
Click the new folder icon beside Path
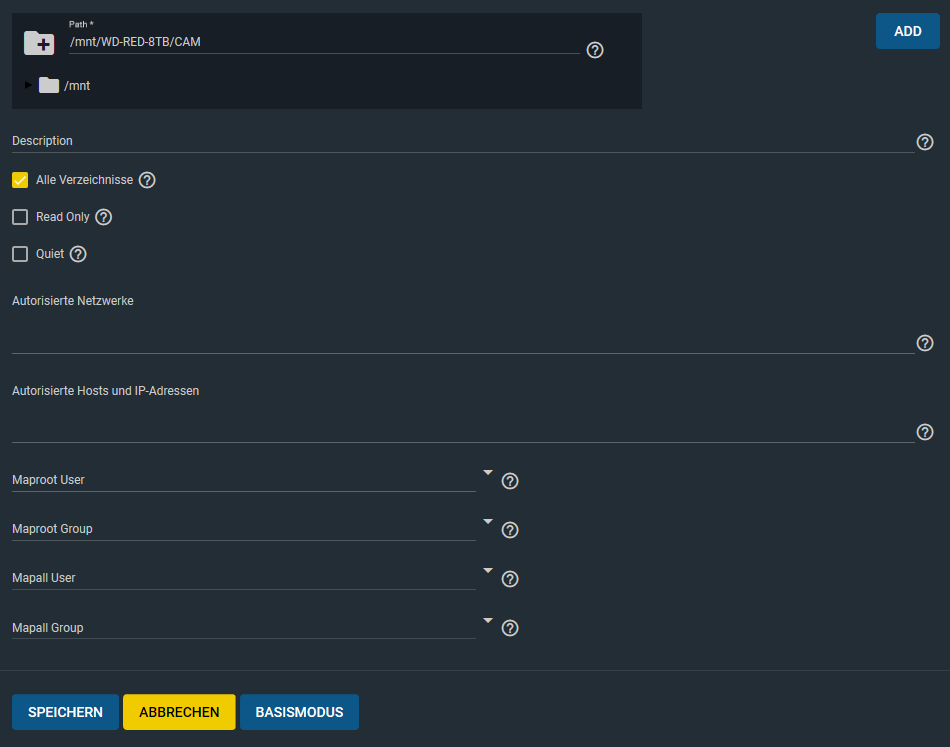click(39, 43)
